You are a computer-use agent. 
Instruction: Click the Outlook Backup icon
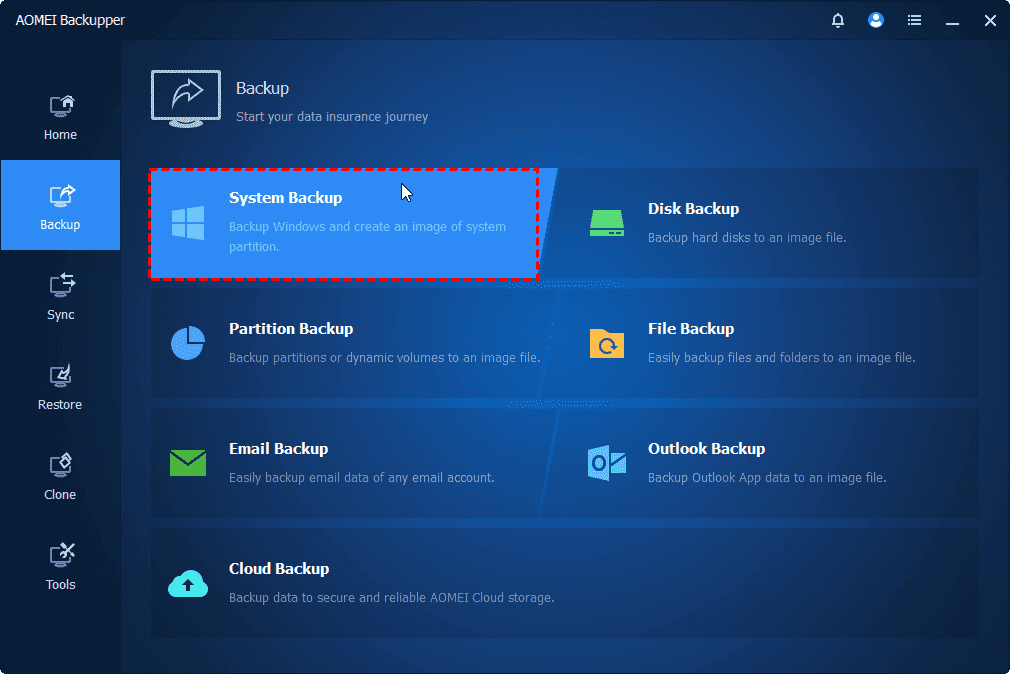tap(607, 463)
